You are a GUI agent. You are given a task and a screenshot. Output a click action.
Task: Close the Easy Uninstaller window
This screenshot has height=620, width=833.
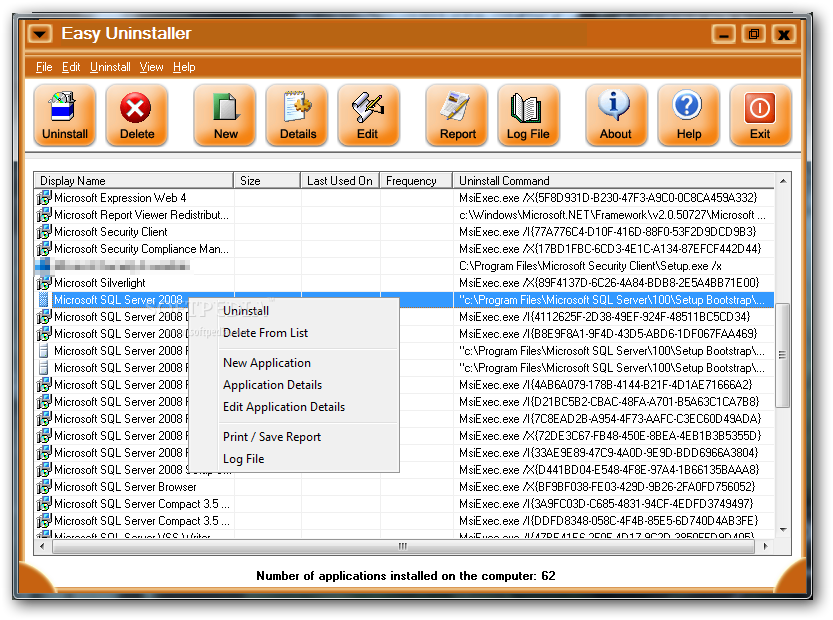(784, 35)
